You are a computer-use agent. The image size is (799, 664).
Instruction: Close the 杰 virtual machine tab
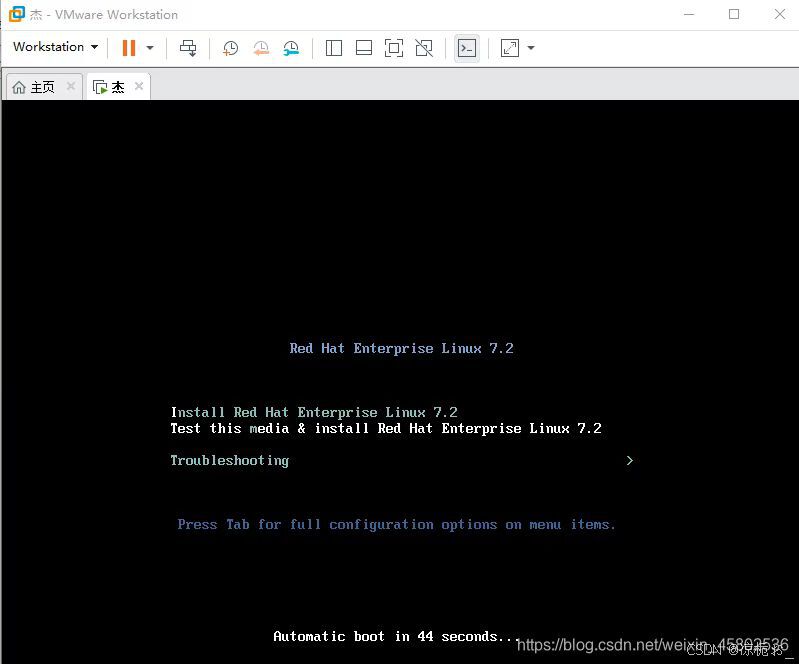[139, 86]
